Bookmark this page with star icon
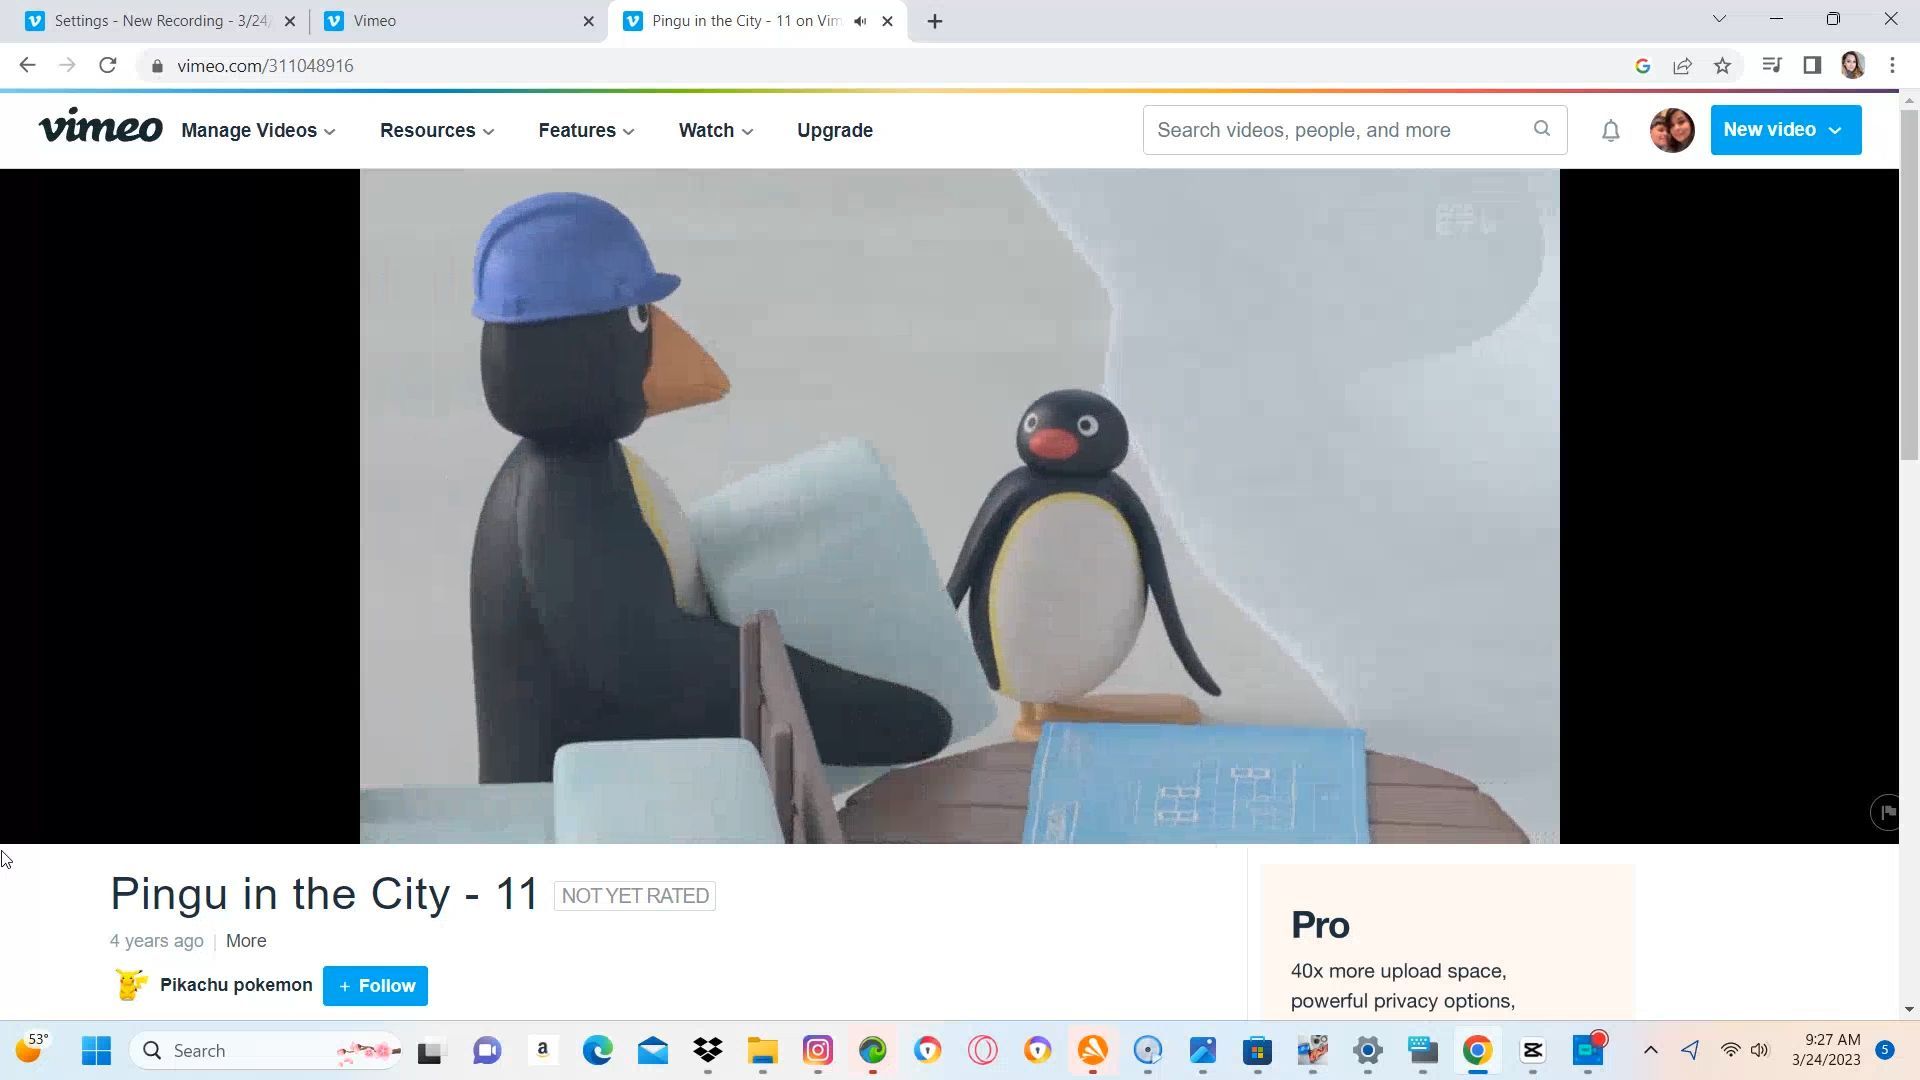 (x=1722, y=66)
